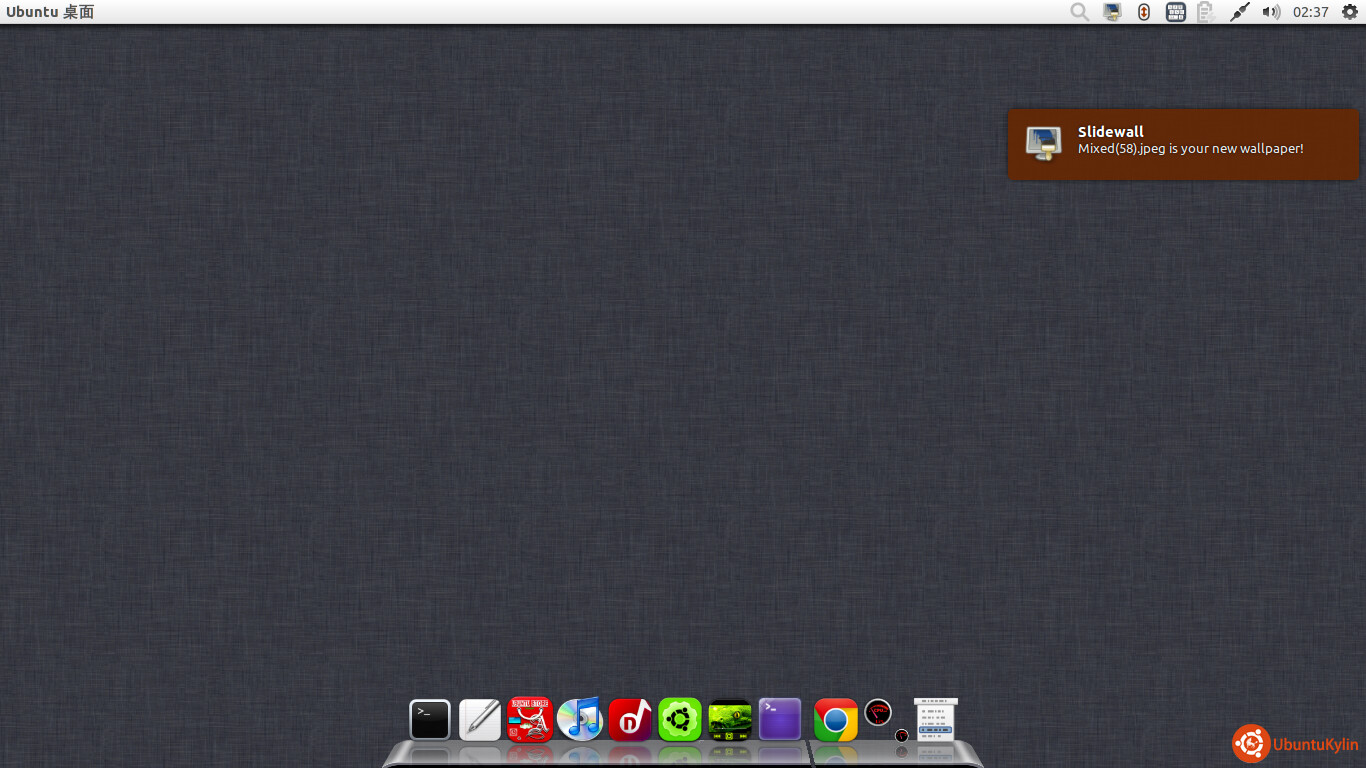1366x768 pixels.
Task: Open the sound volume indicator
Action: [1271, 12]
